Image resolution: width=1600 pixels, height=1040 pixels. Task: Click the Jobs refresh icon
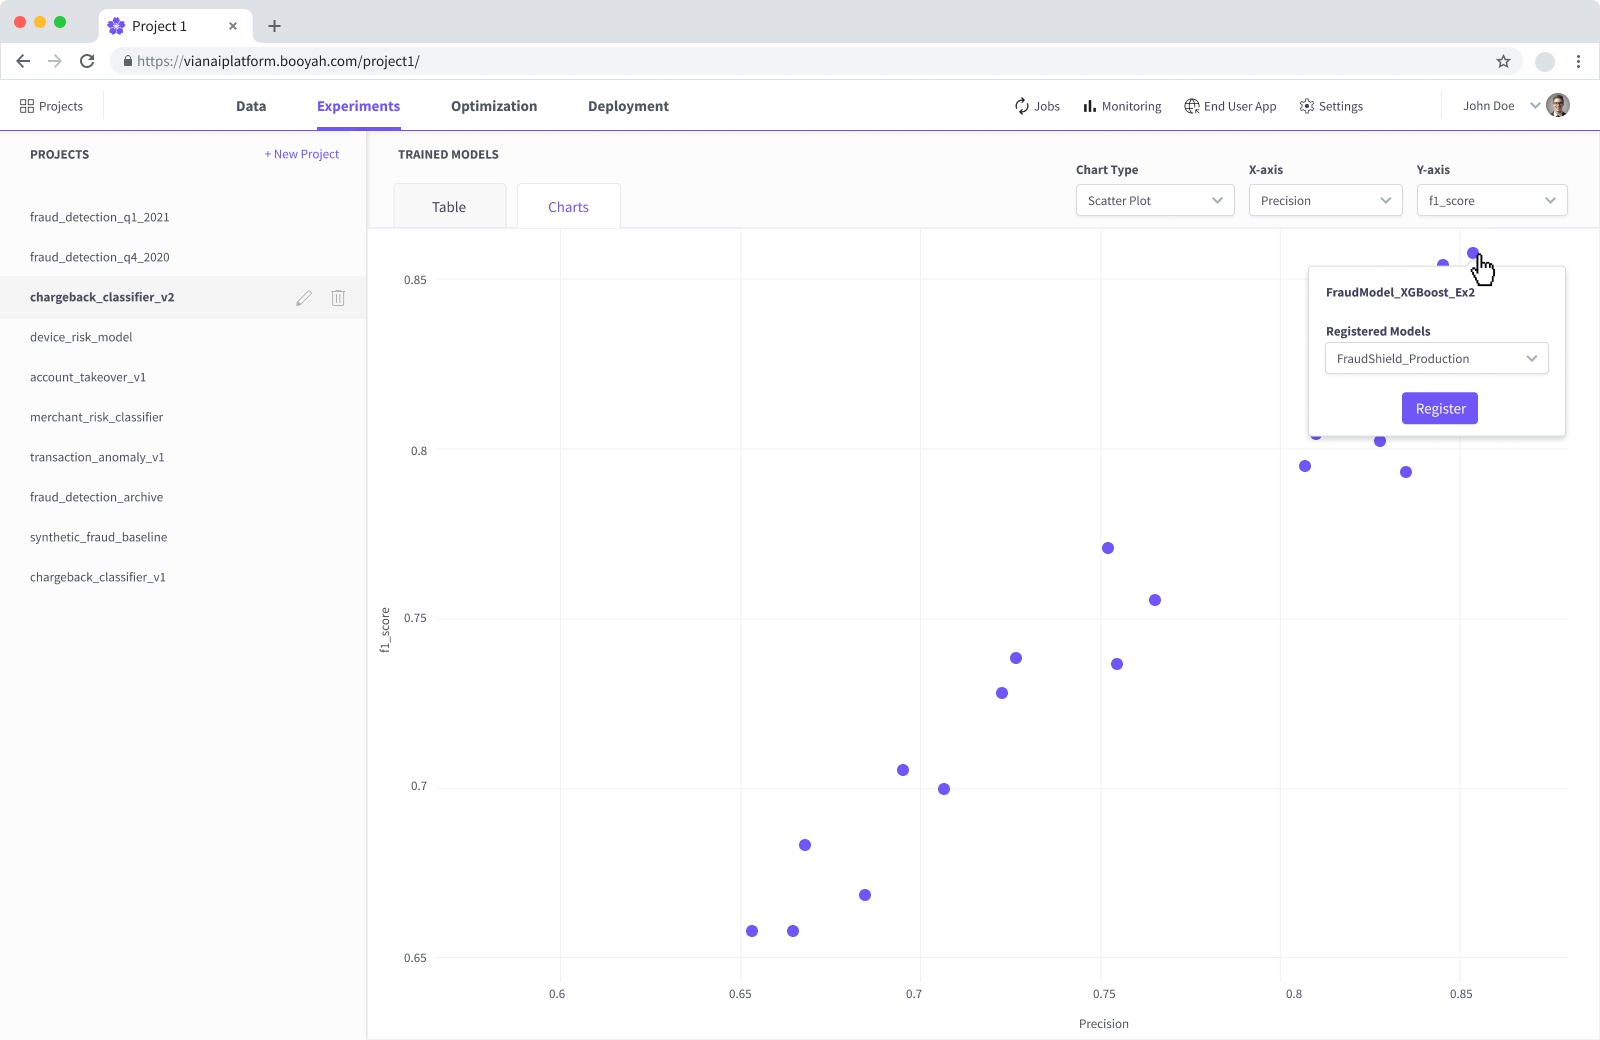(x=1022, y=106)
